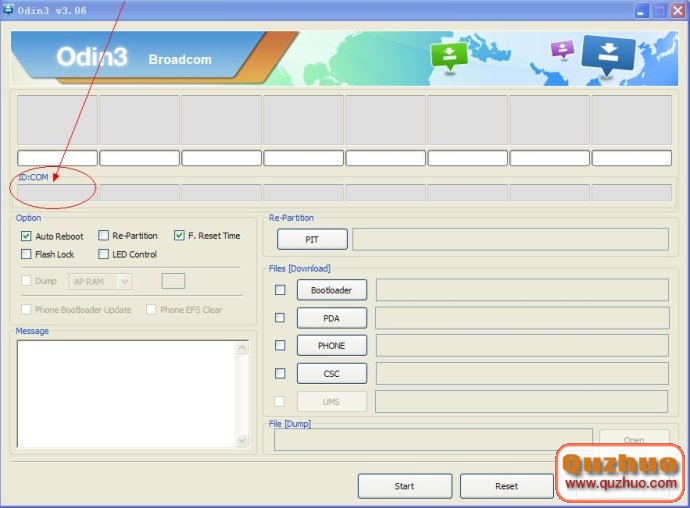Check the box beside CSC
690x508 pixels.
(280, 373)
